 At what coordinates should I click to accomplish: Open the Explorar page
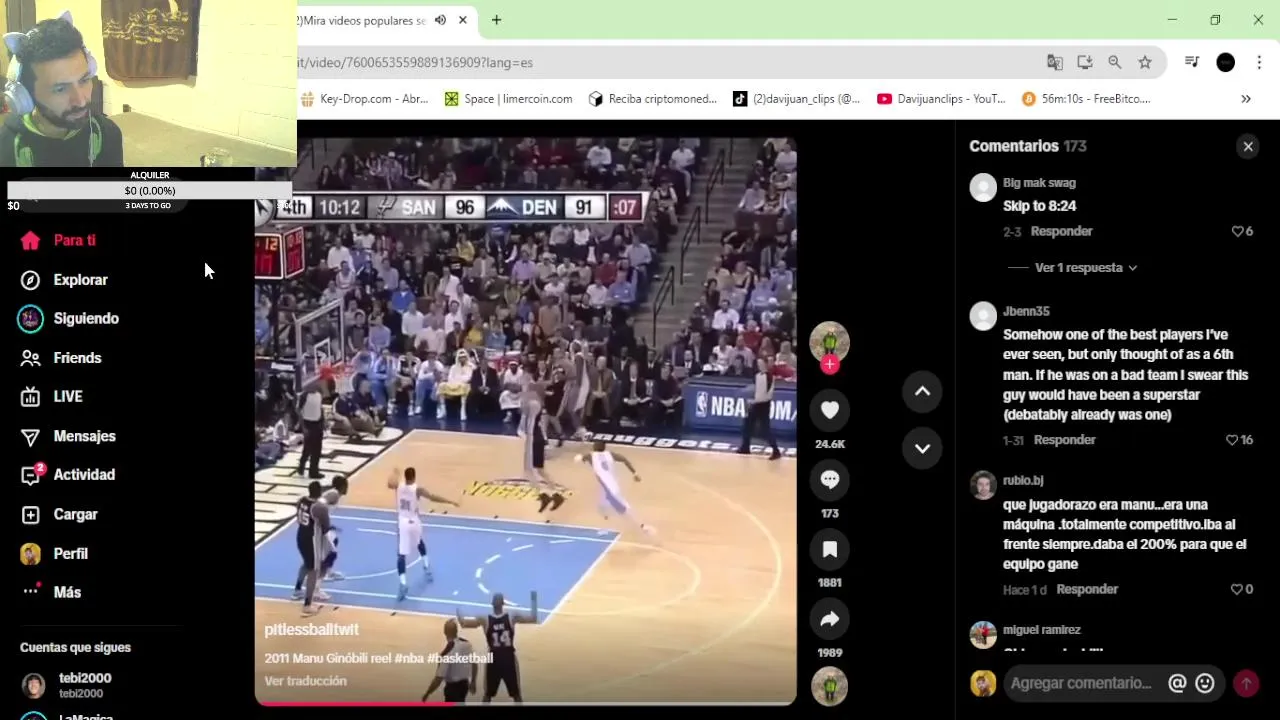(64, 280)
